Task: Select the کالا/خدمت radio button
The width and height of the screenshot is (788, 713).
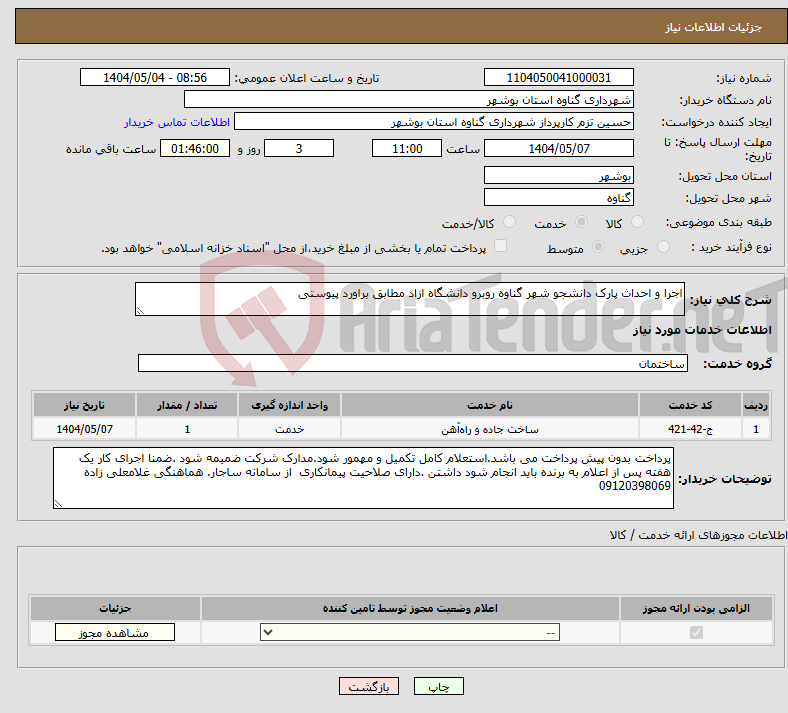Action: pos(509,222)
